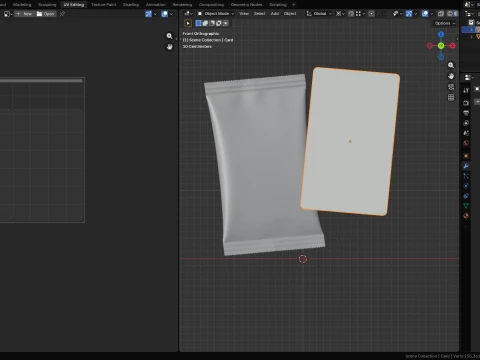Open the Object Mode dropdown
This screenshot has width=480, height=360.
coord(216,14)
